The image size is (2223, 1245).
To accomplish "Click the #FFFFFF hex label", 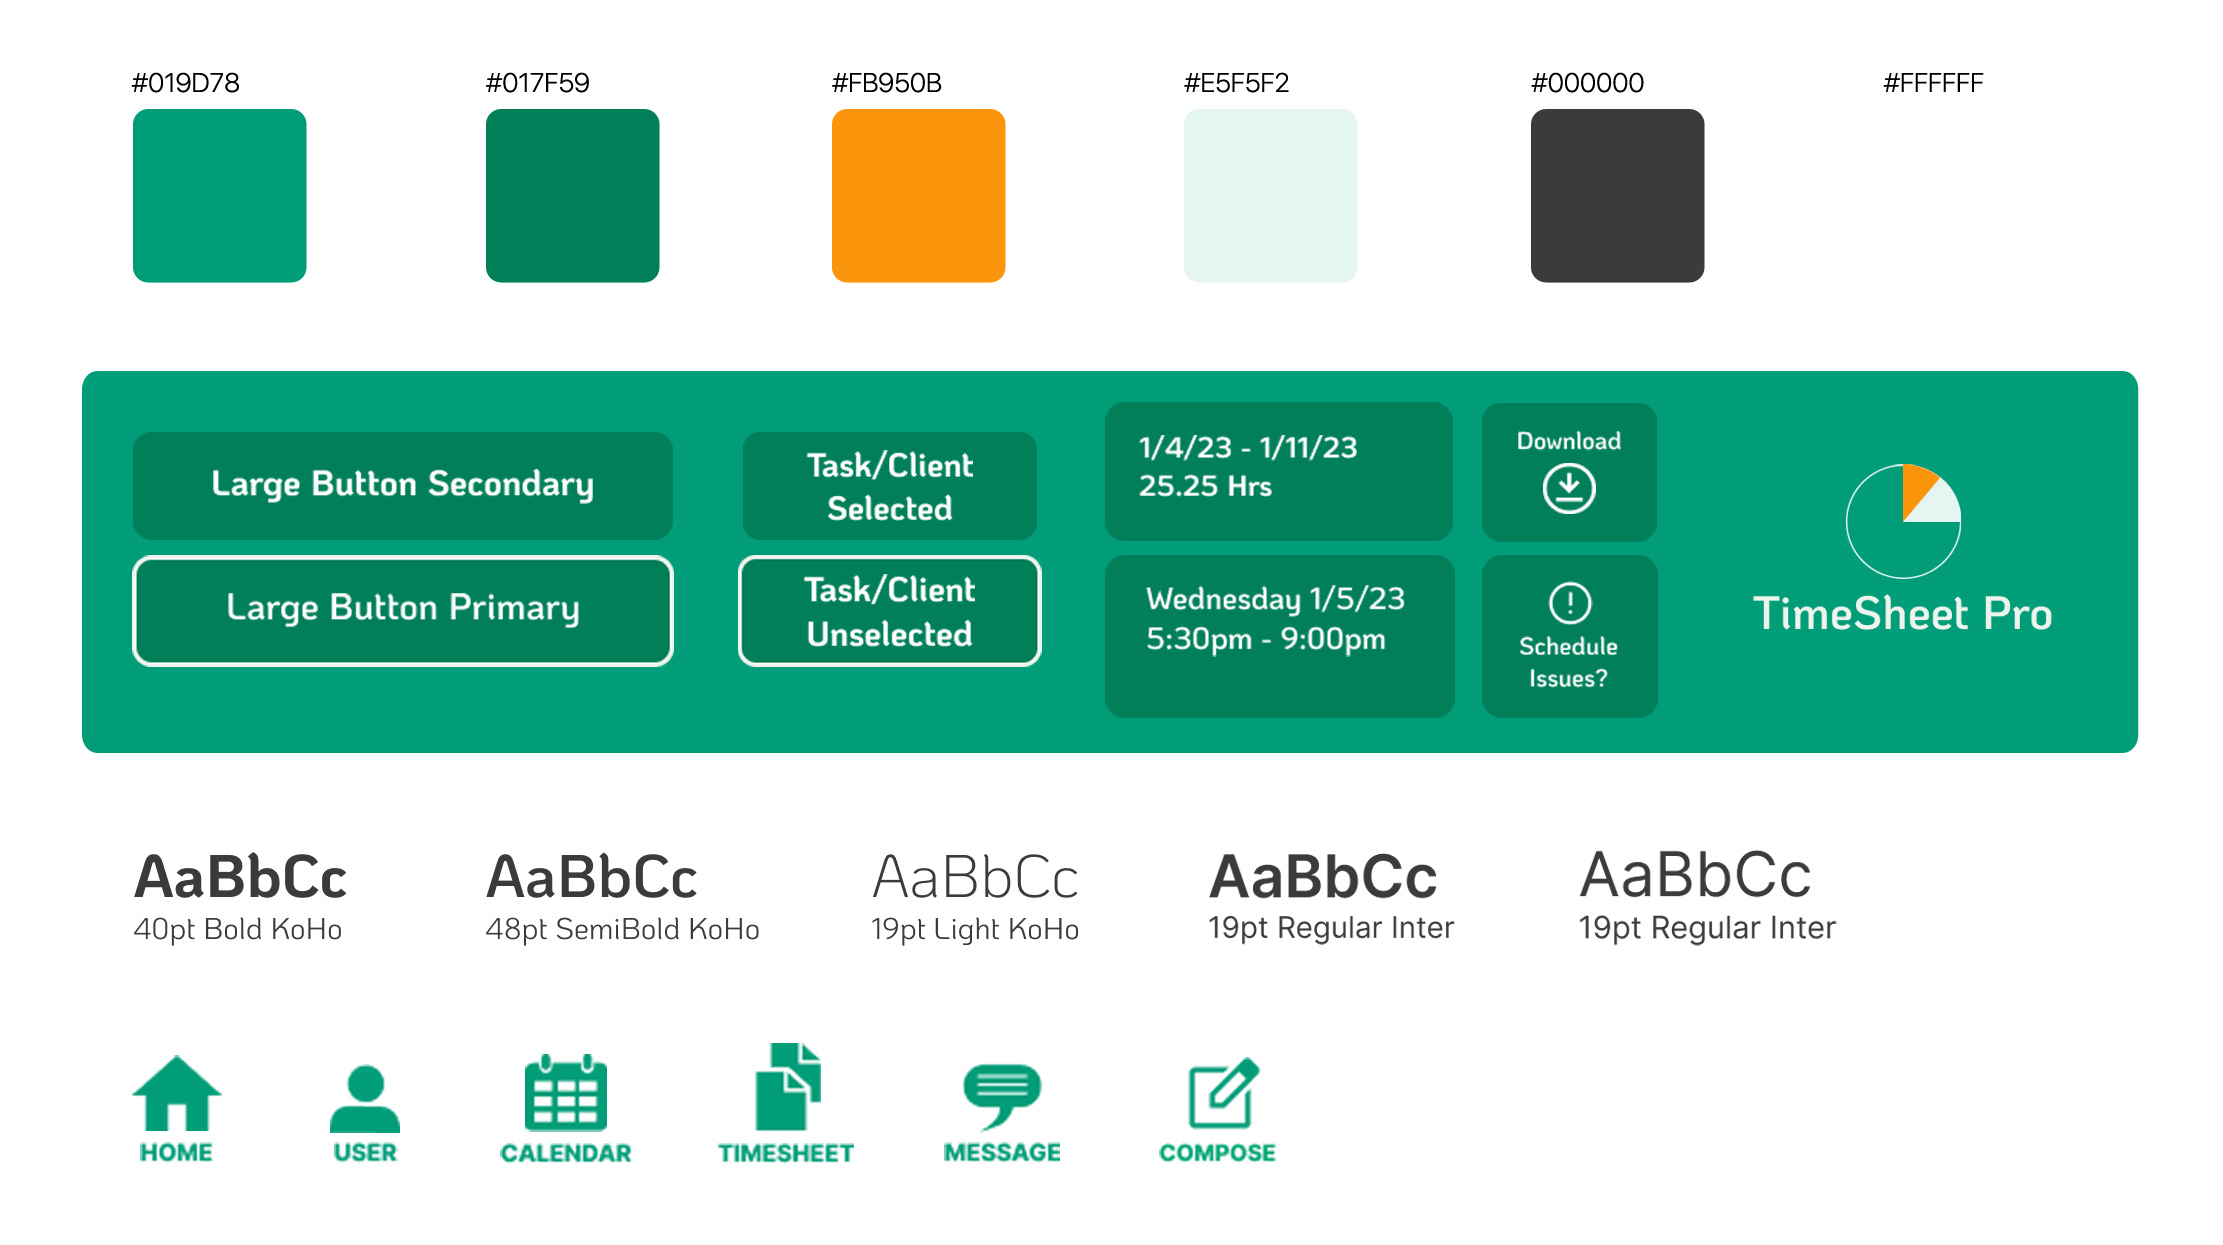I will pos(1933,83).
